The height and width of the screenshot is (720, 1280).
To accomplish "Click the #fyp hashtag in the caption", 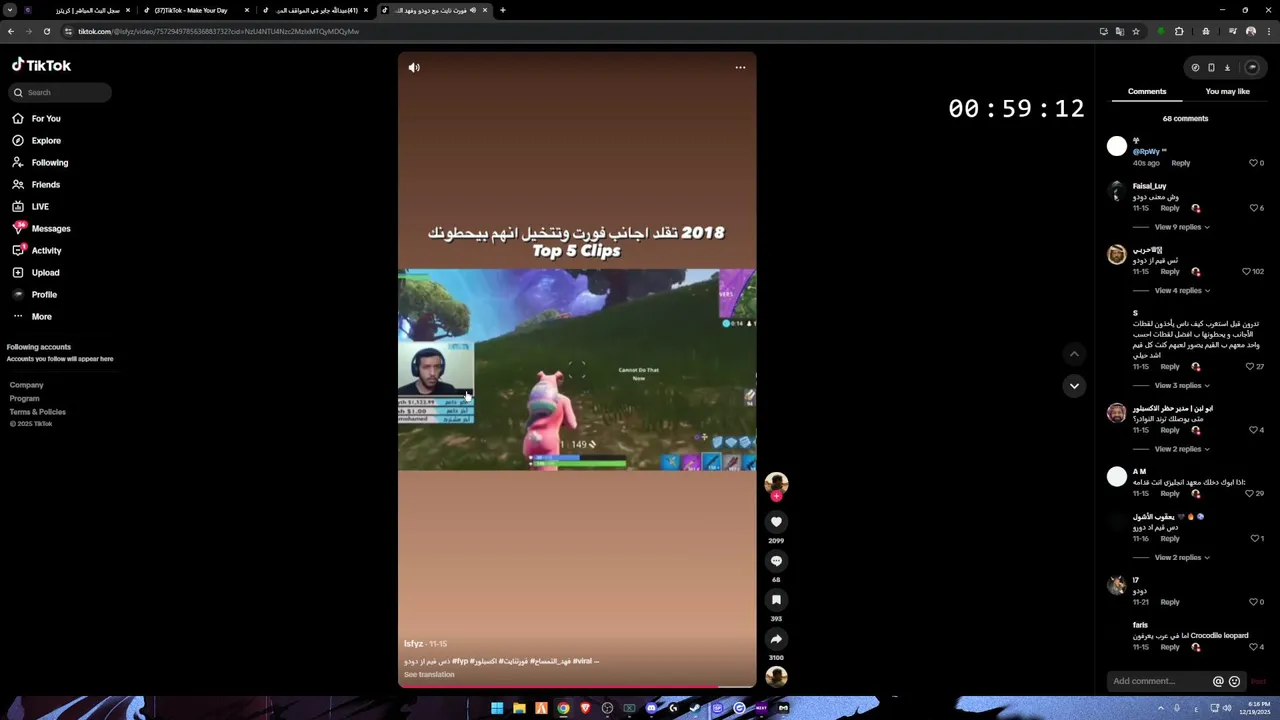I will [x=460, y=661].
